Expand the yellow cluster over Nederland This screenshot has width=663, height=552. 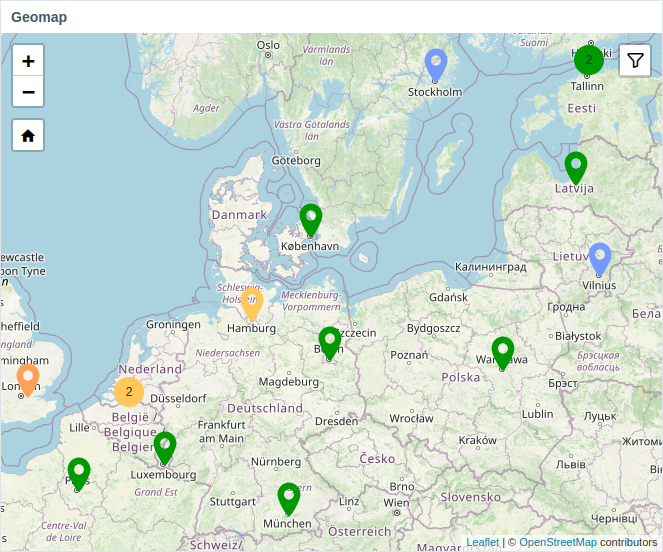tap(129, 392)
